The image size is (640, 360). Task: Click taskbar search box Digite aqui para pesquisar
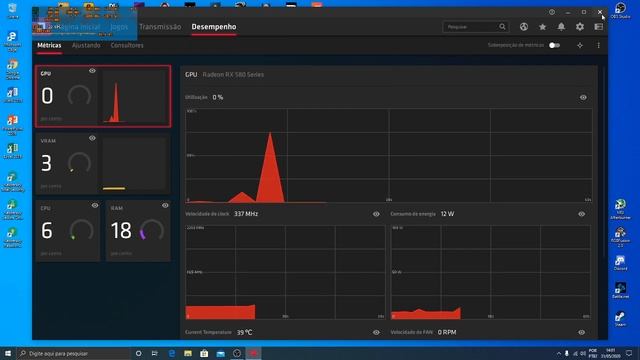pyautogui.click(x=73, y=353)
